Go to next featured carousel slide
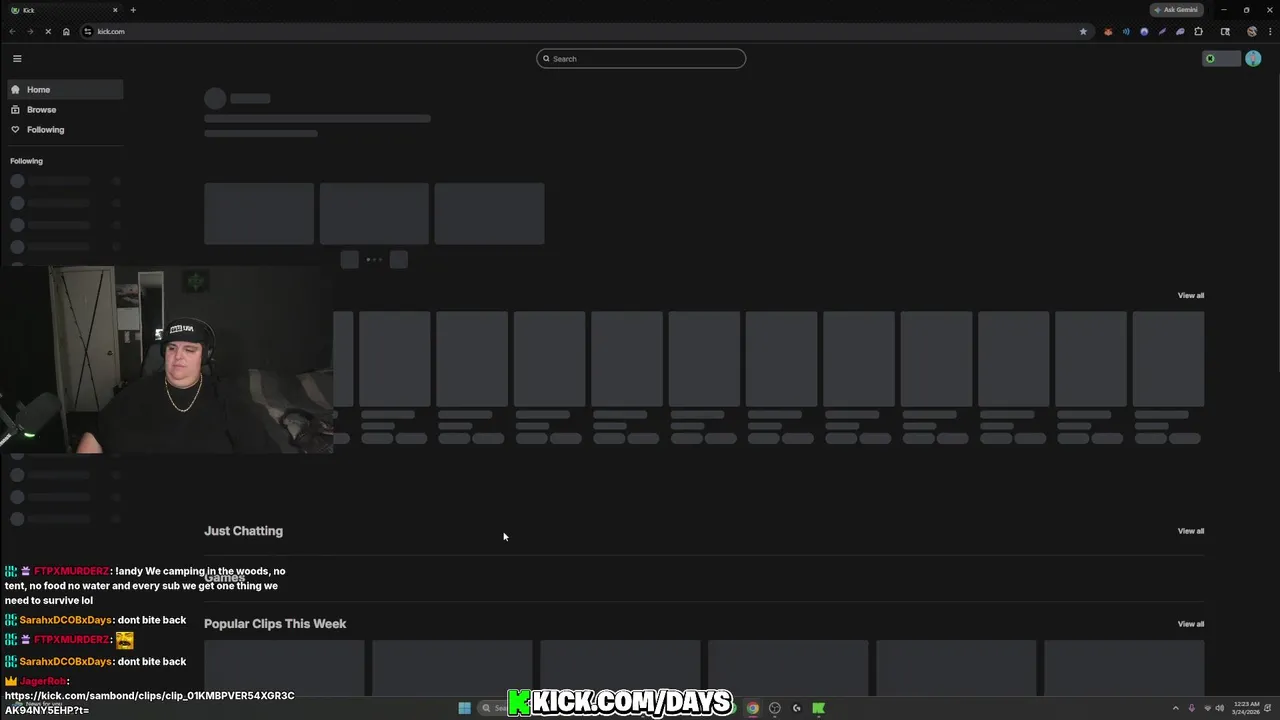 [398, 260]
